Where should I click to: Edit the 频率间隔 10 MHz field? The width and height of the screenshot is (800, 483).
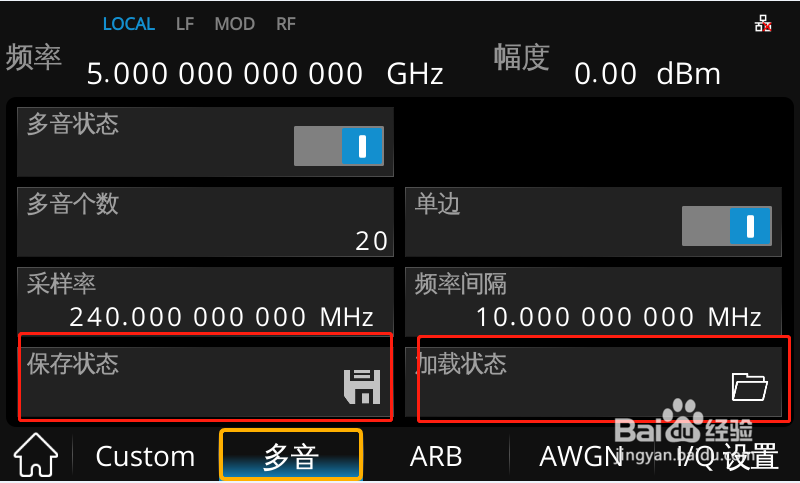coord(593,301)
